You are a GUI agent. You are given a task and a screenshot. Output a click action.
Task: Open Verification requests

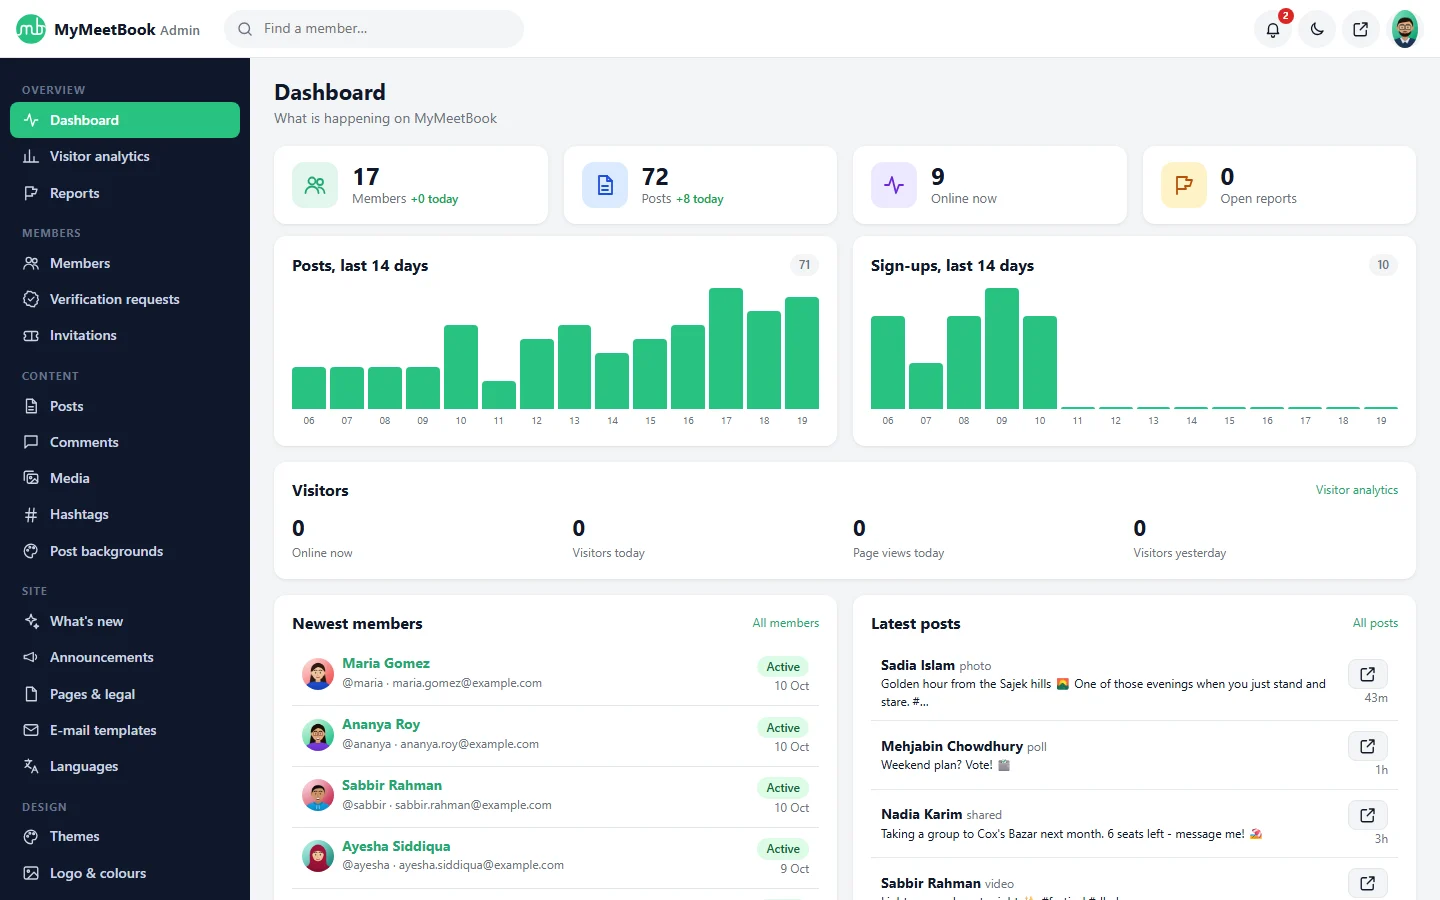pyautogui.click(x=125, y=299)
